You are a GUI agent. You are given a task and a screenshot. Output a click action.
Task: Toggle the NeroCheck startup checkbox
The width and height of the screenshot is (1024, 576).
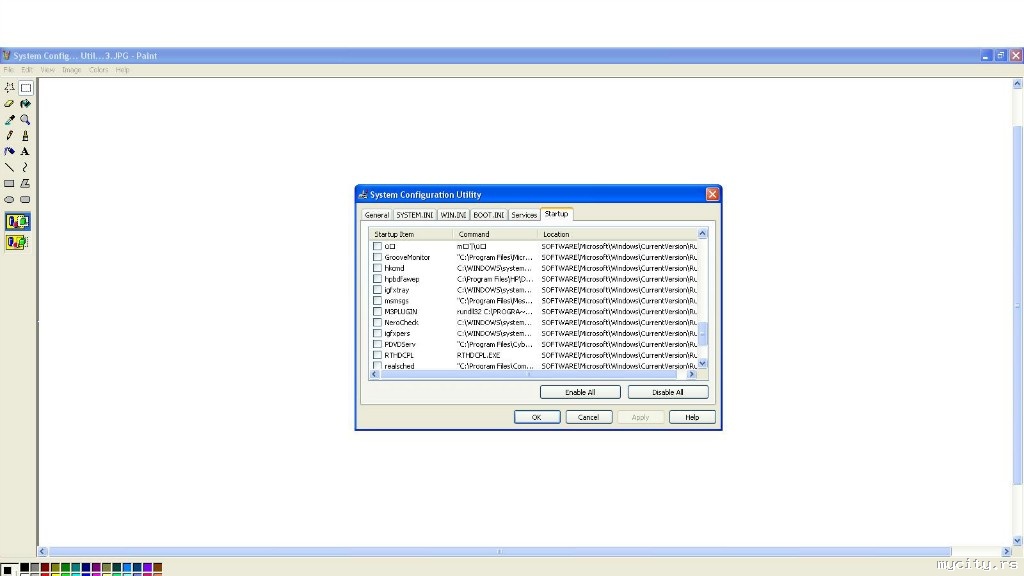(377, 322)
